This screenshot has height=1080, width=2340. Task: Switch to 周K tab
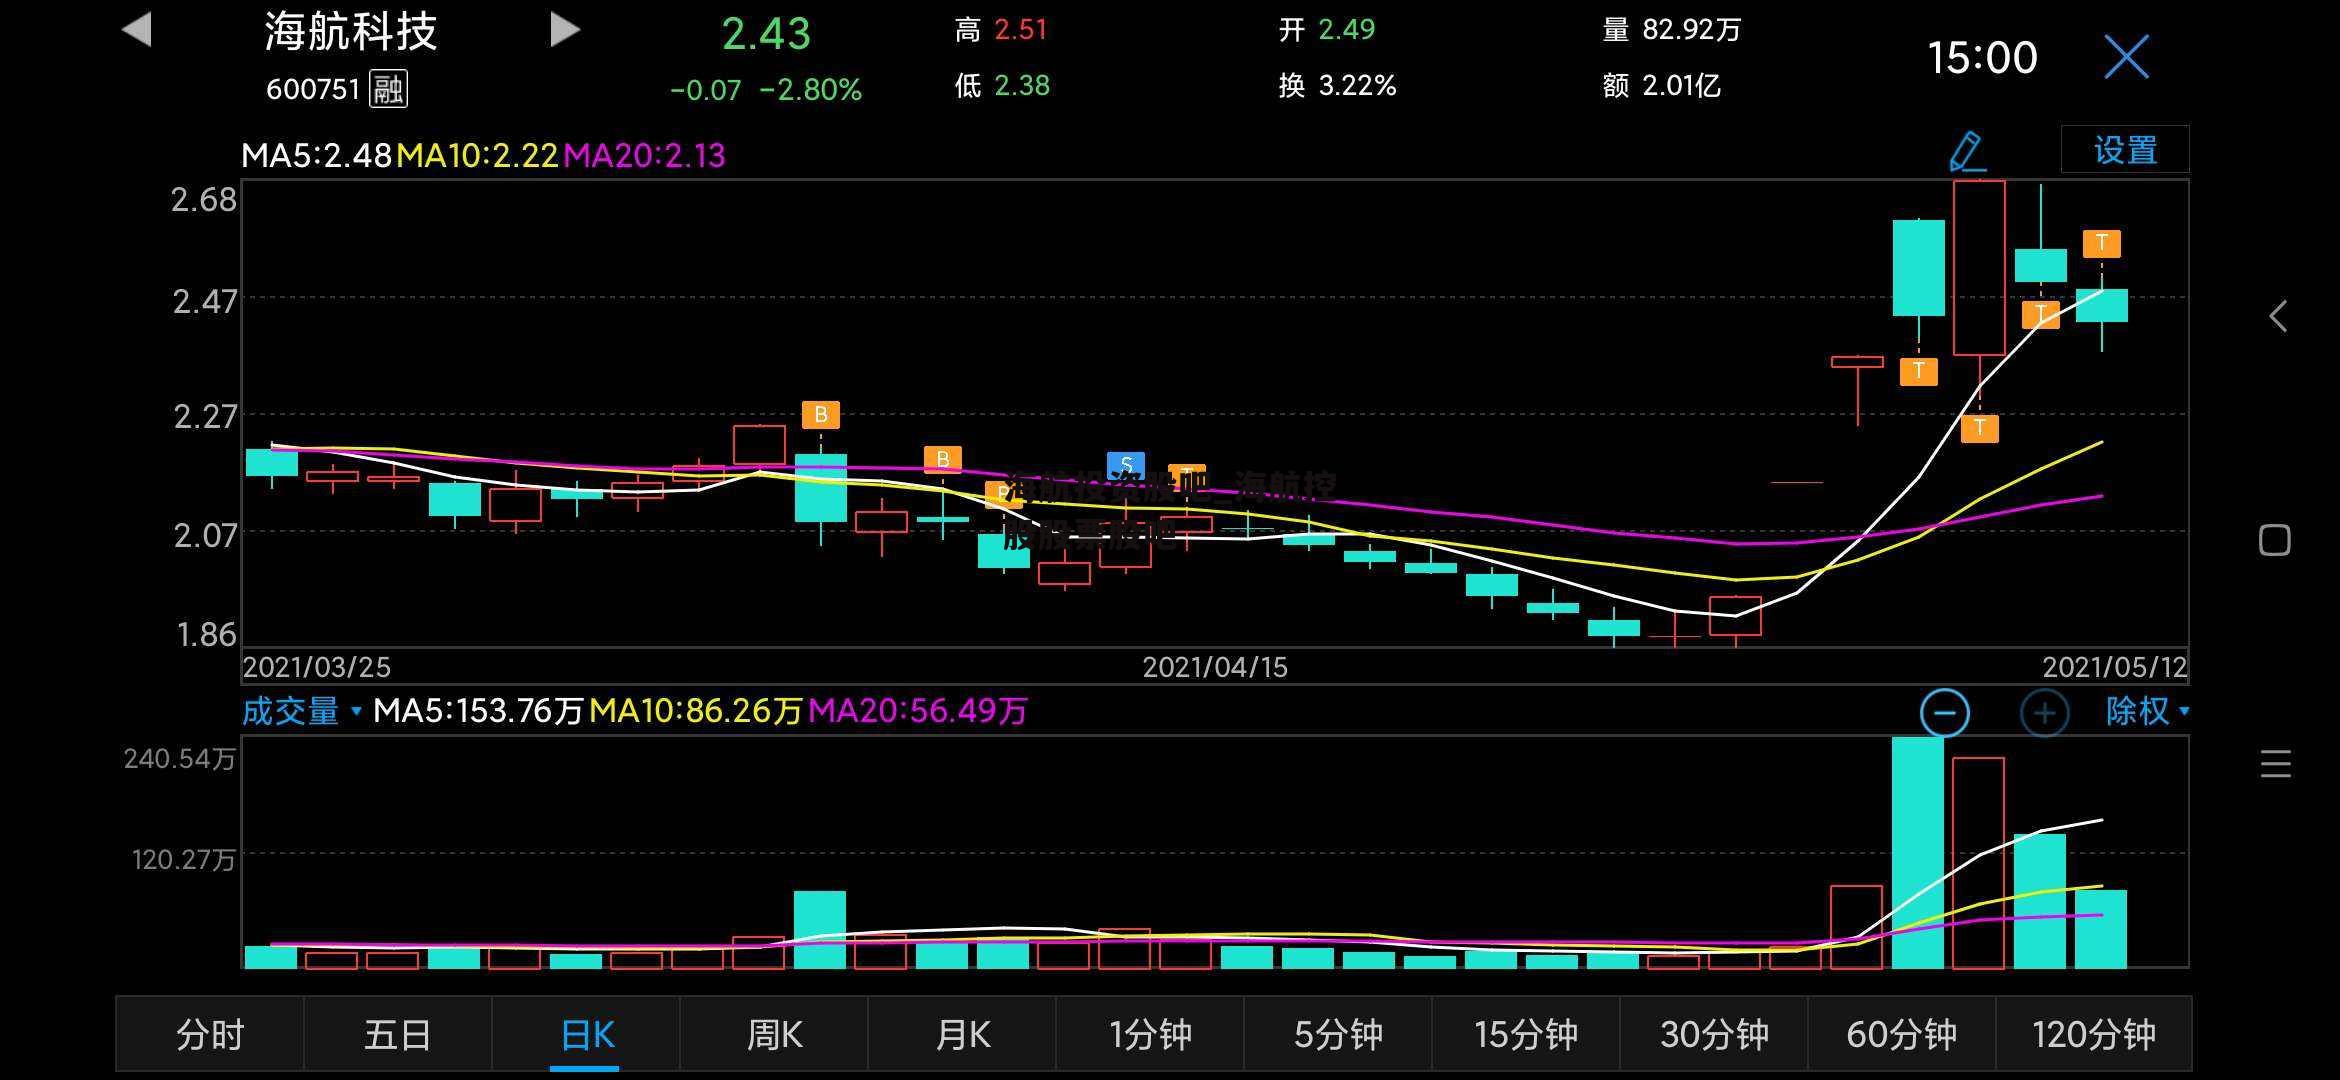(774, 1034)
